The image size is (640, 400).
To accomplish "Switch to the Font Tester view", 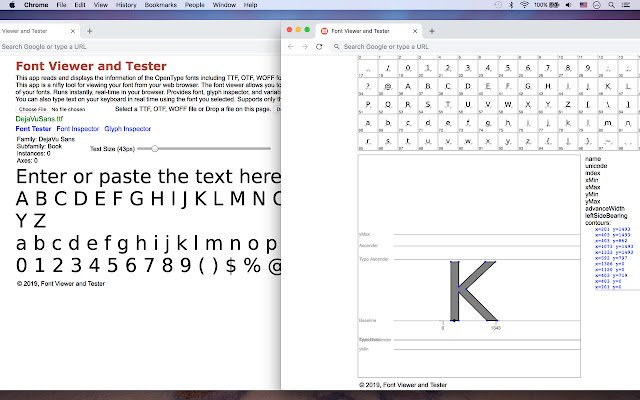I will pyautogui.click(x=33, y=129).
